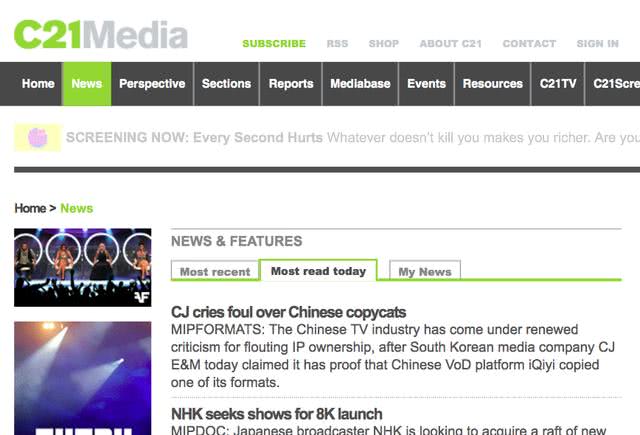Open the About C21 page
The image size is (640, 435).
450,44
